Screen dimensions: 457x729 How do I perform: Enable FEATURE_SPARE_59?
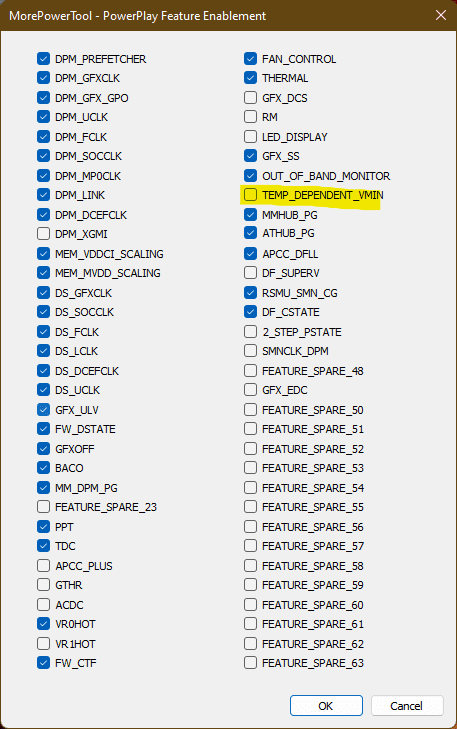[250, 585]
